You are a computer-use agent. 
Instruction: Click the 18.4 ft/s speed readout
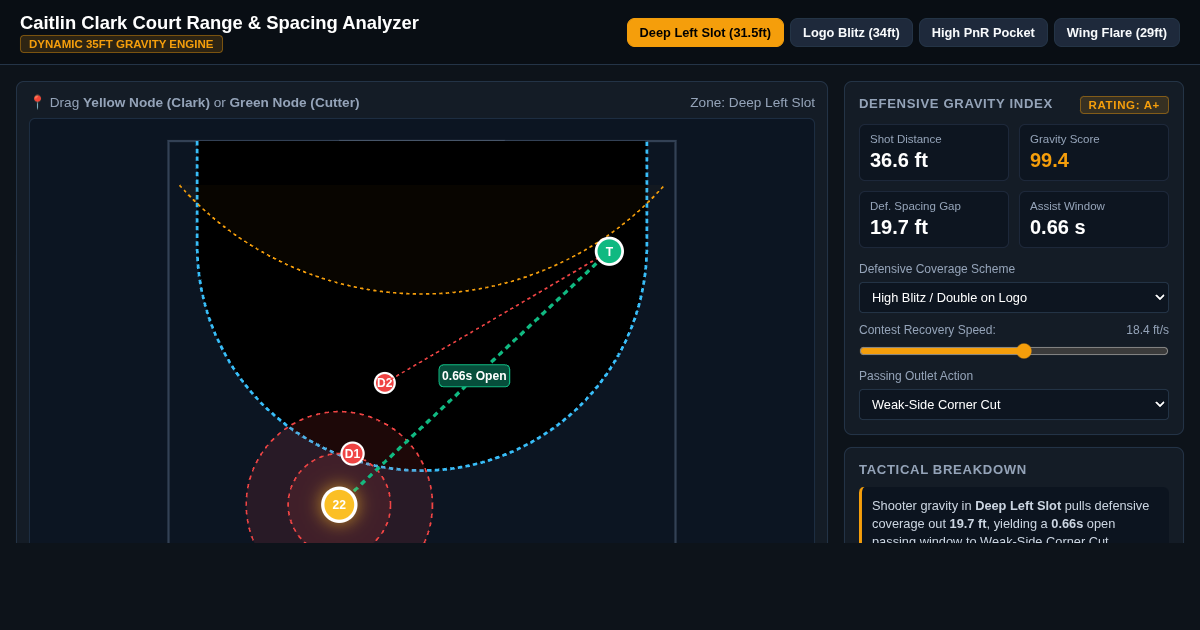tap(1147, 330)
